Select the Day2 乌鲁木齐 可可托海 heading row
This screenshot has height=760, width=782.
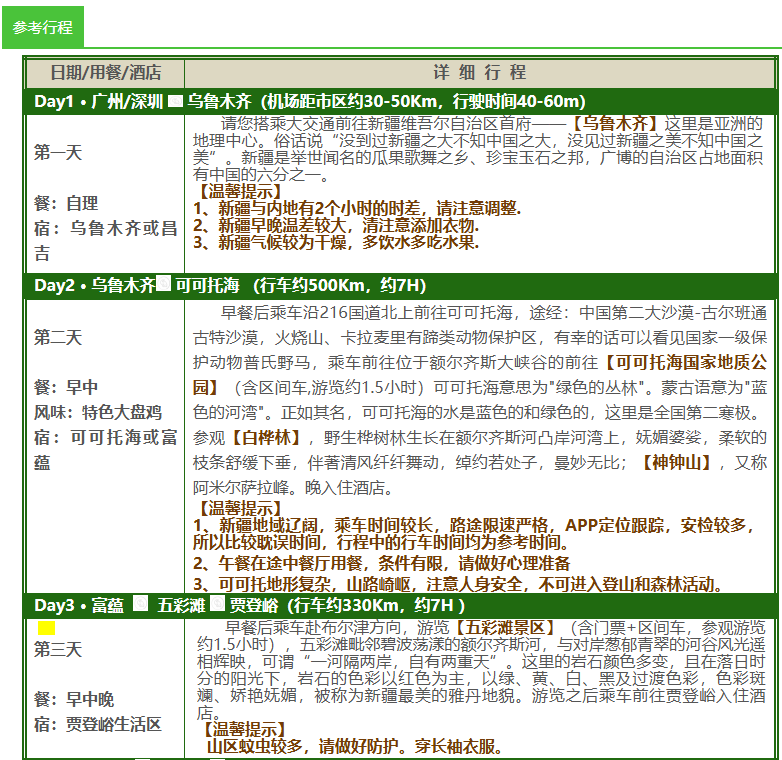400,286
